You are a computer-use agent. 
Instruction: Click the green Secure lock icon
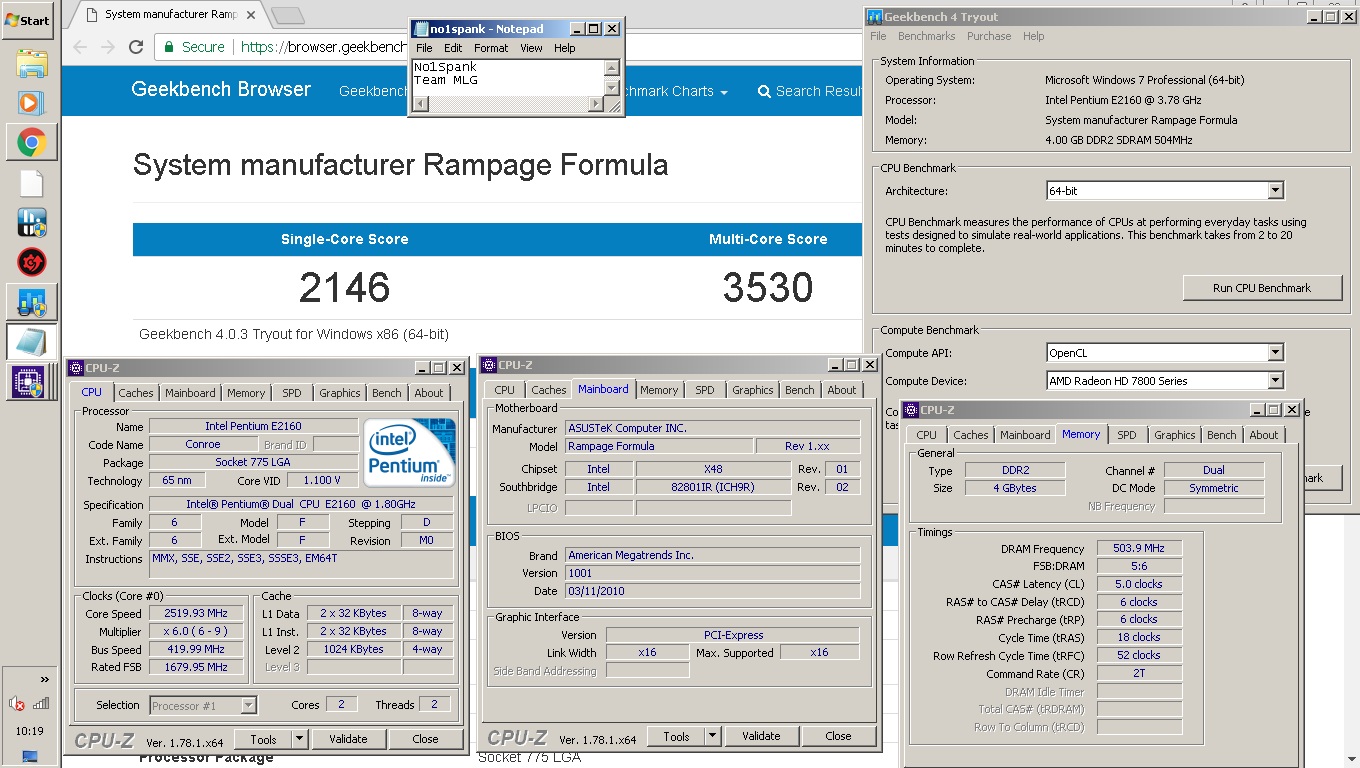(170, 47)
